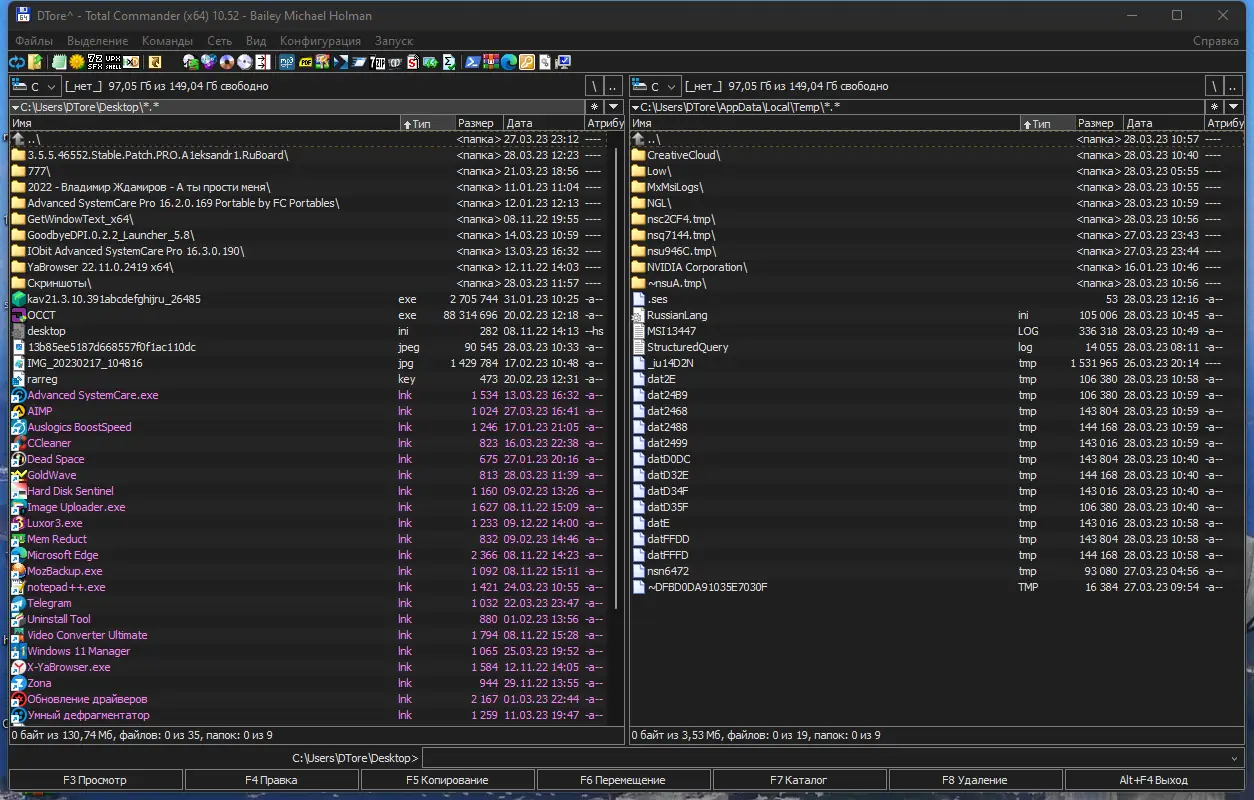Sort right panel by Размер column header
This screenshot has height=800, width=1254.
coord(1096,123)
